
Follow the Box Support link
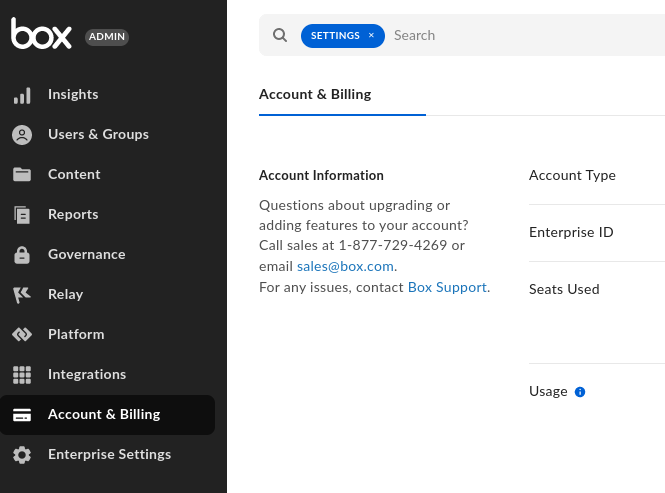[447, 287]
